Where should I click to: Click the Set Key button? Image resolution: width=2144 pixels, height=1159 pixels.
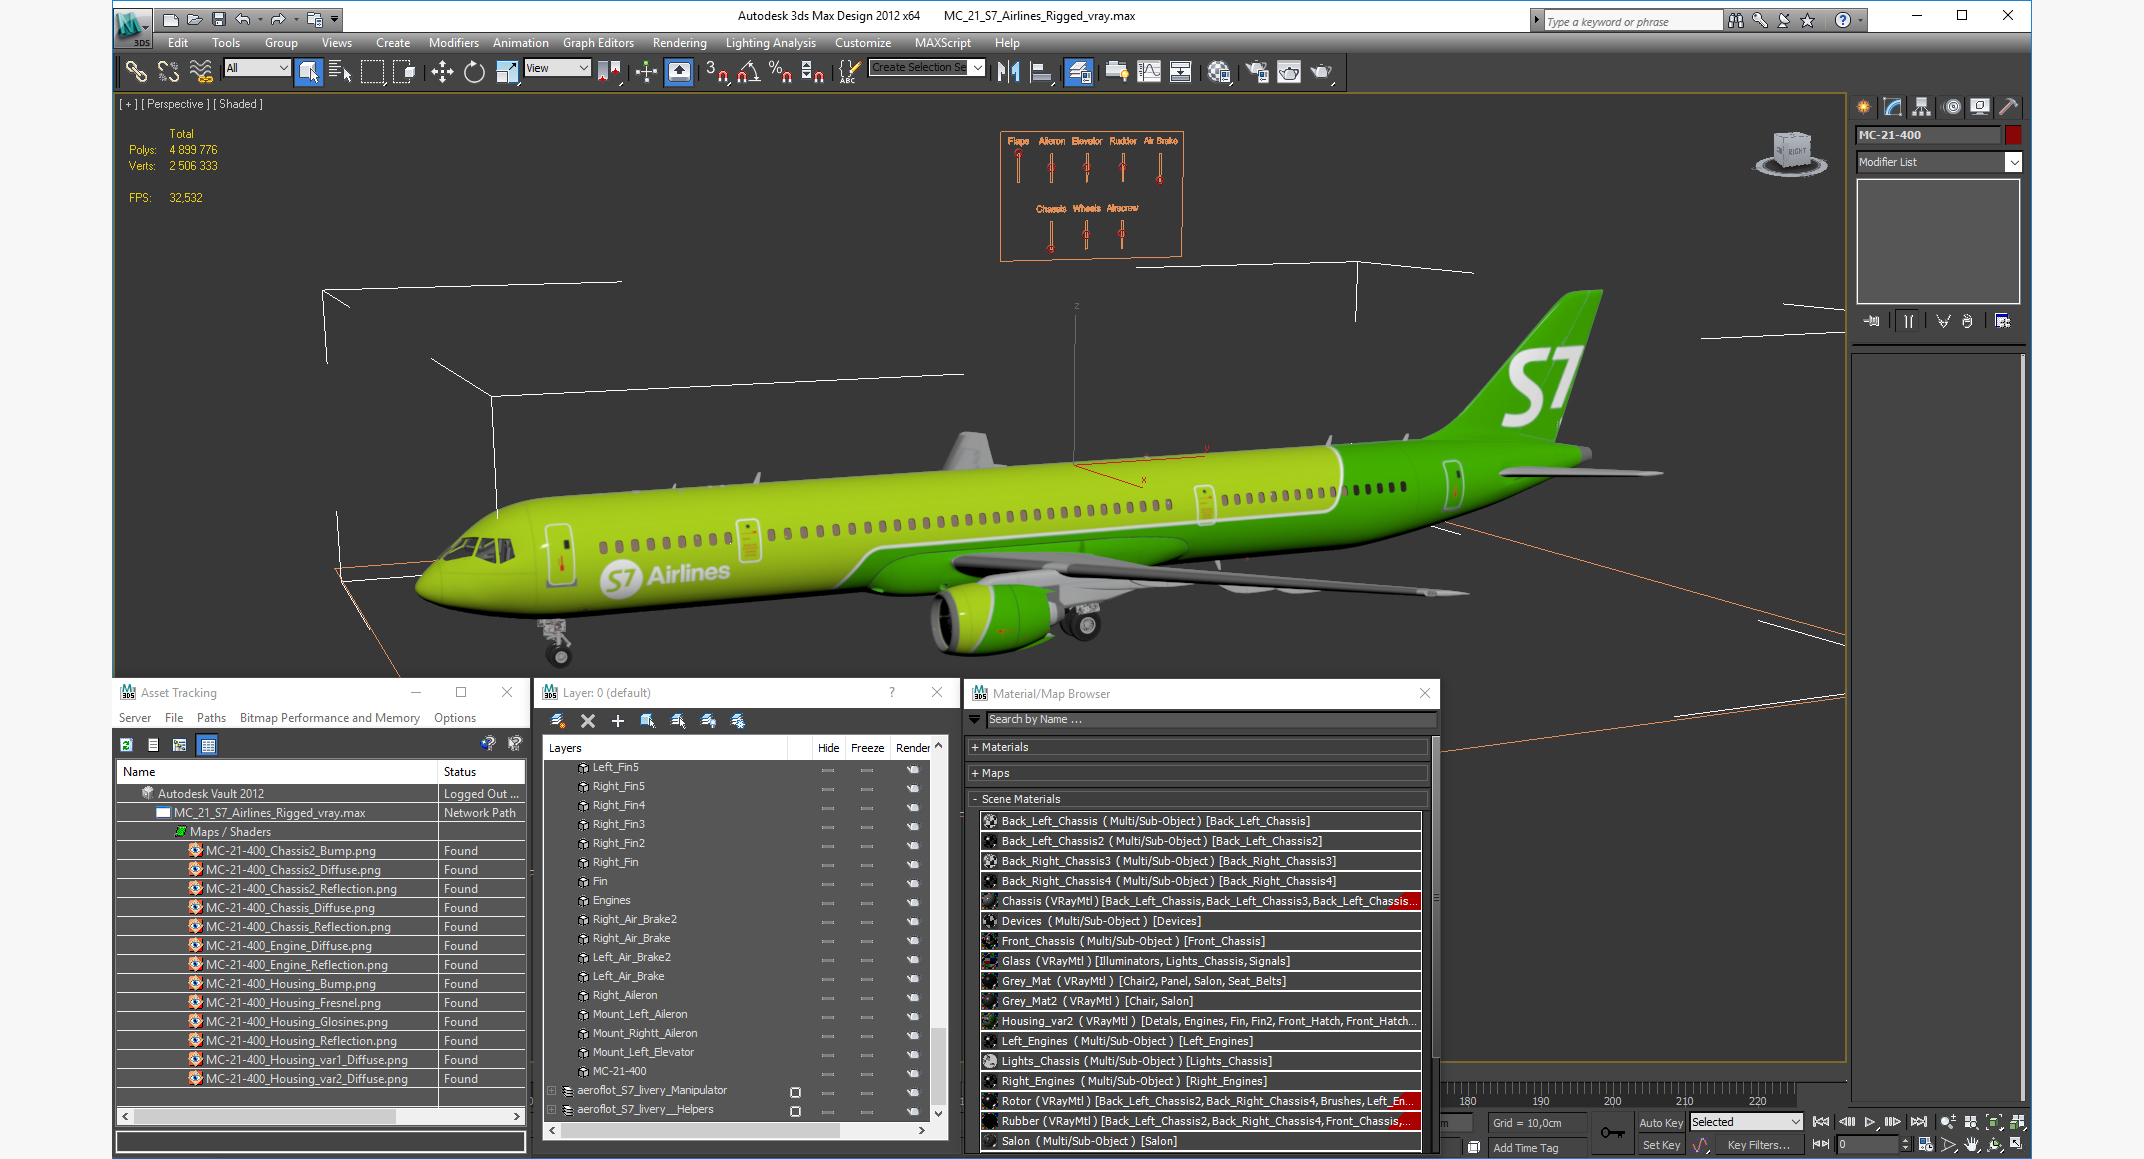point(1661,1145)
